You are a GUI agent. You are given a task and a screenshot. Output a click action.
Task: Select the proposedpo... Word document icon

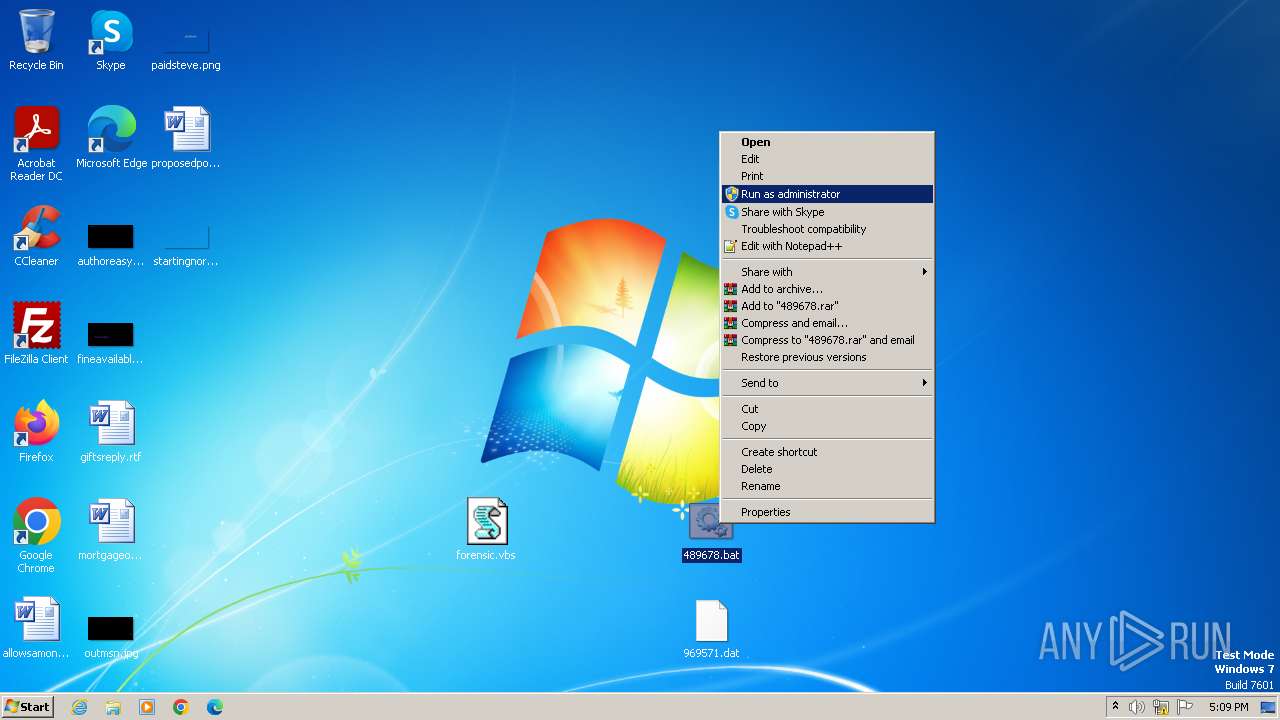point(186,137)
